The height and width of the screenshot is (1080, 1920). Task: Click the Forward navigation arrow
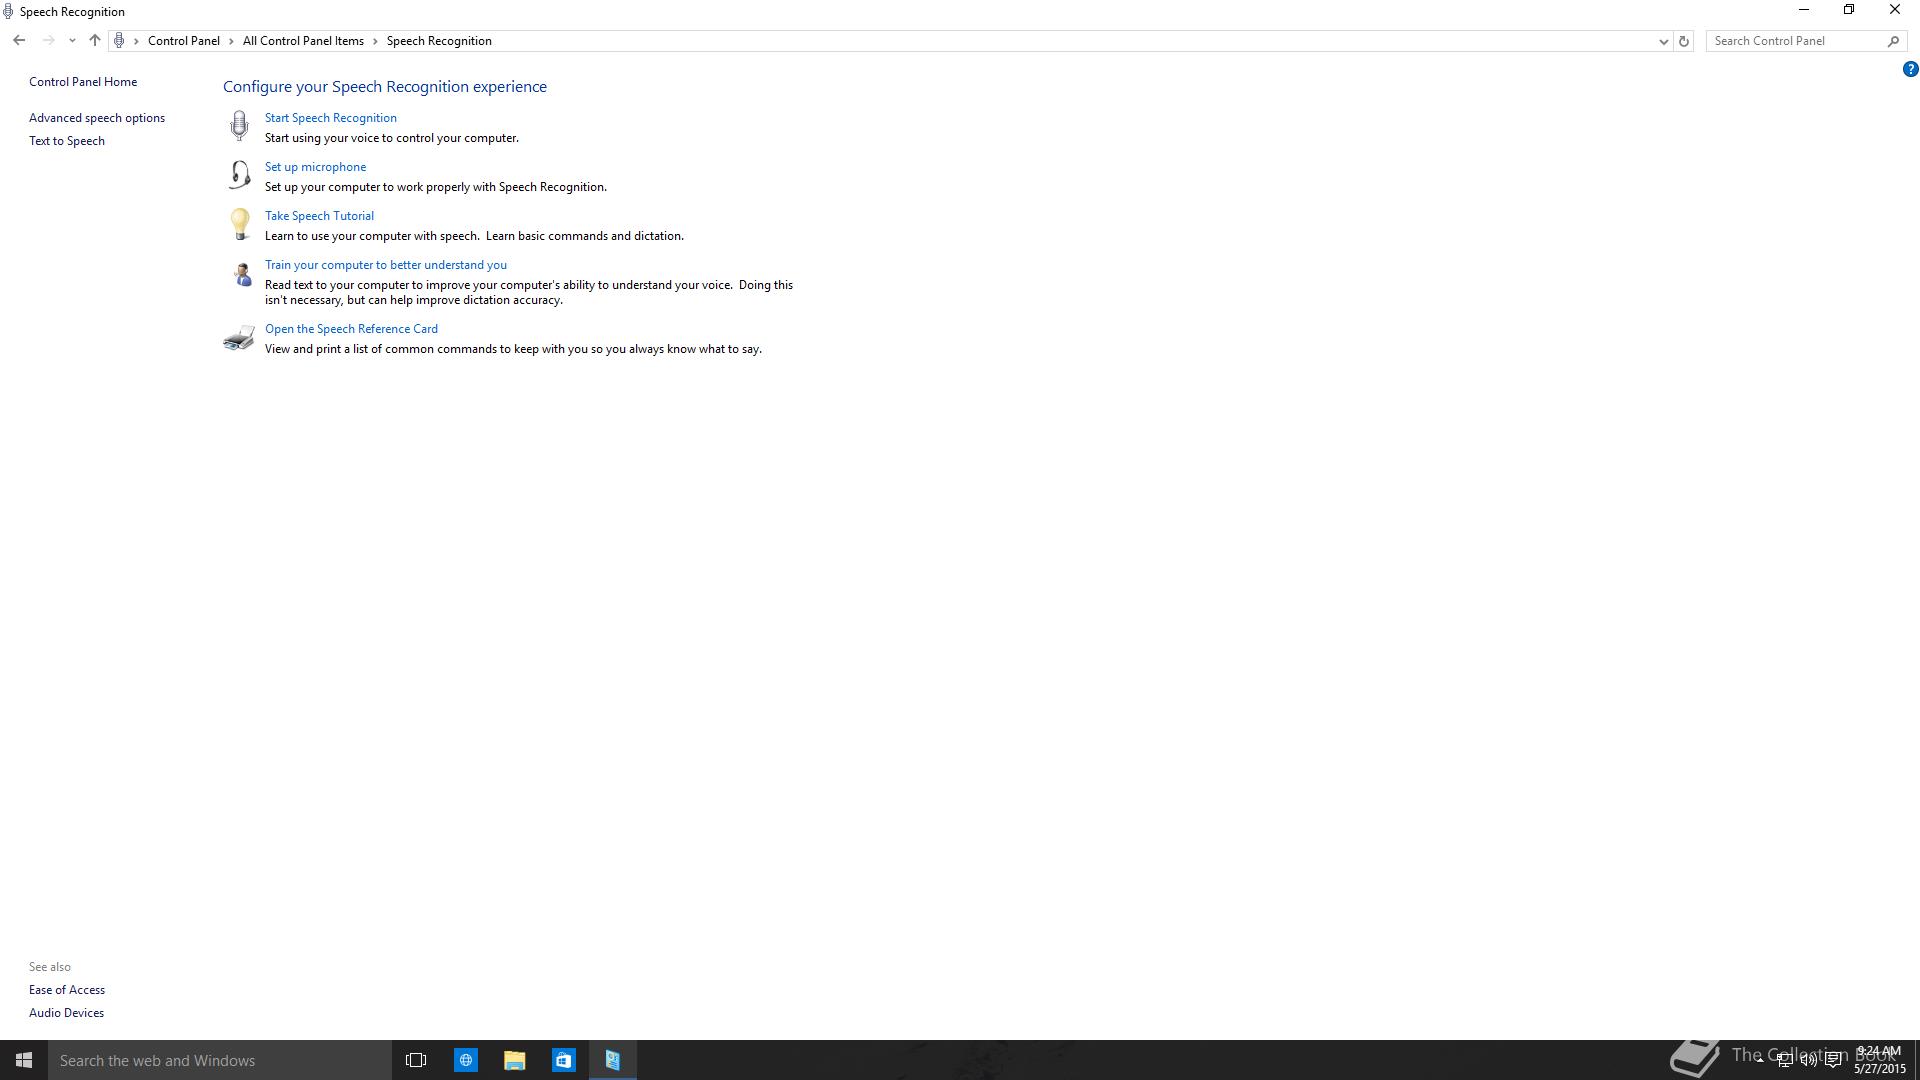(x=48, y=41)
